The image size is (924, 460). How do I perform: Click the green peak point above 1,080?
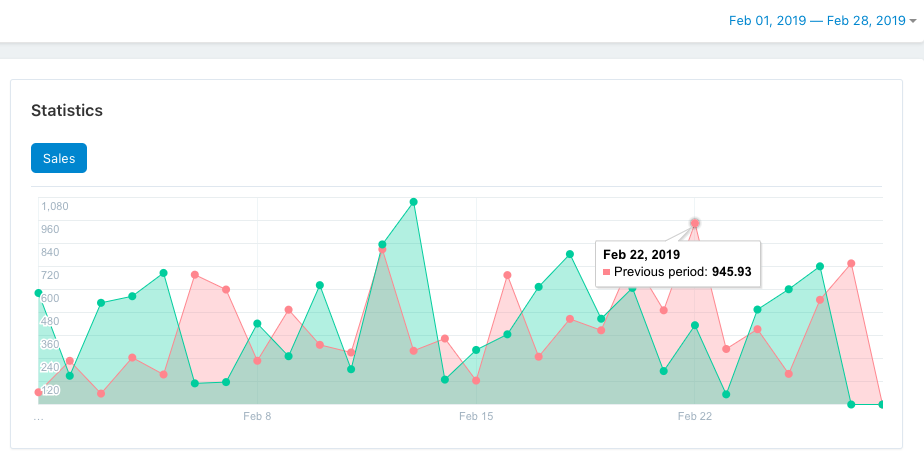(x=414, y=202)
